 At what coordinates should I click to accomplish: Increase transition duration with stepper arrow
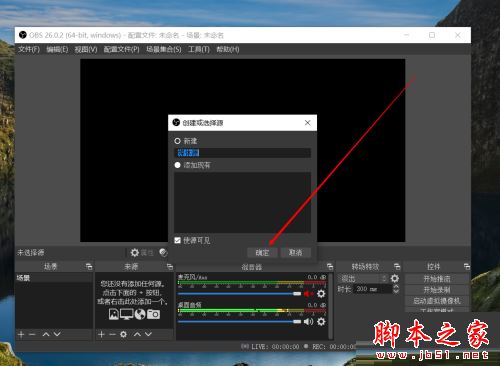click(396, 287)
